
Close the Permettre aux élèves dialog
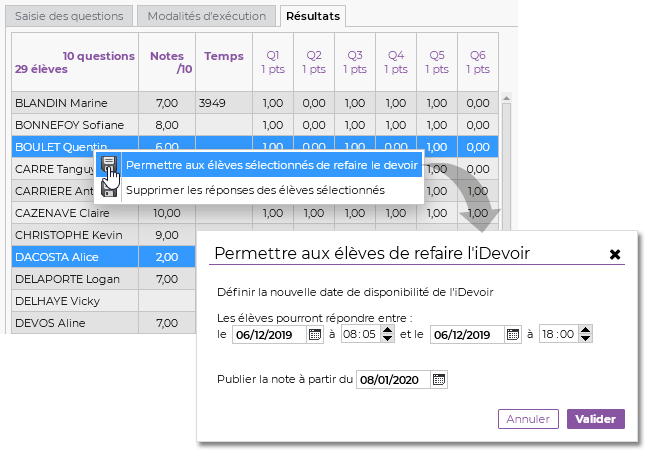[615, 254]
